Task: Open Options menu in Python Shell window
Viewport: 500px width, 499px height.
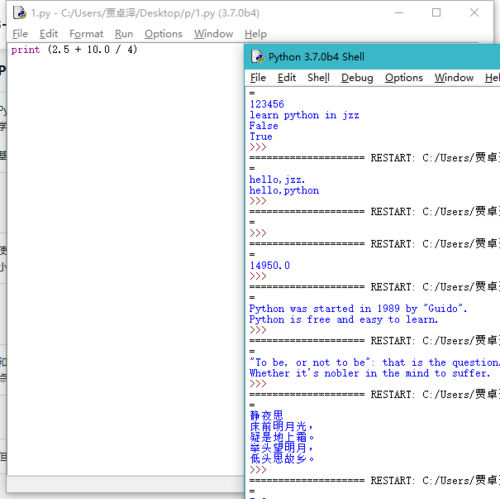Action: point(404,78)
